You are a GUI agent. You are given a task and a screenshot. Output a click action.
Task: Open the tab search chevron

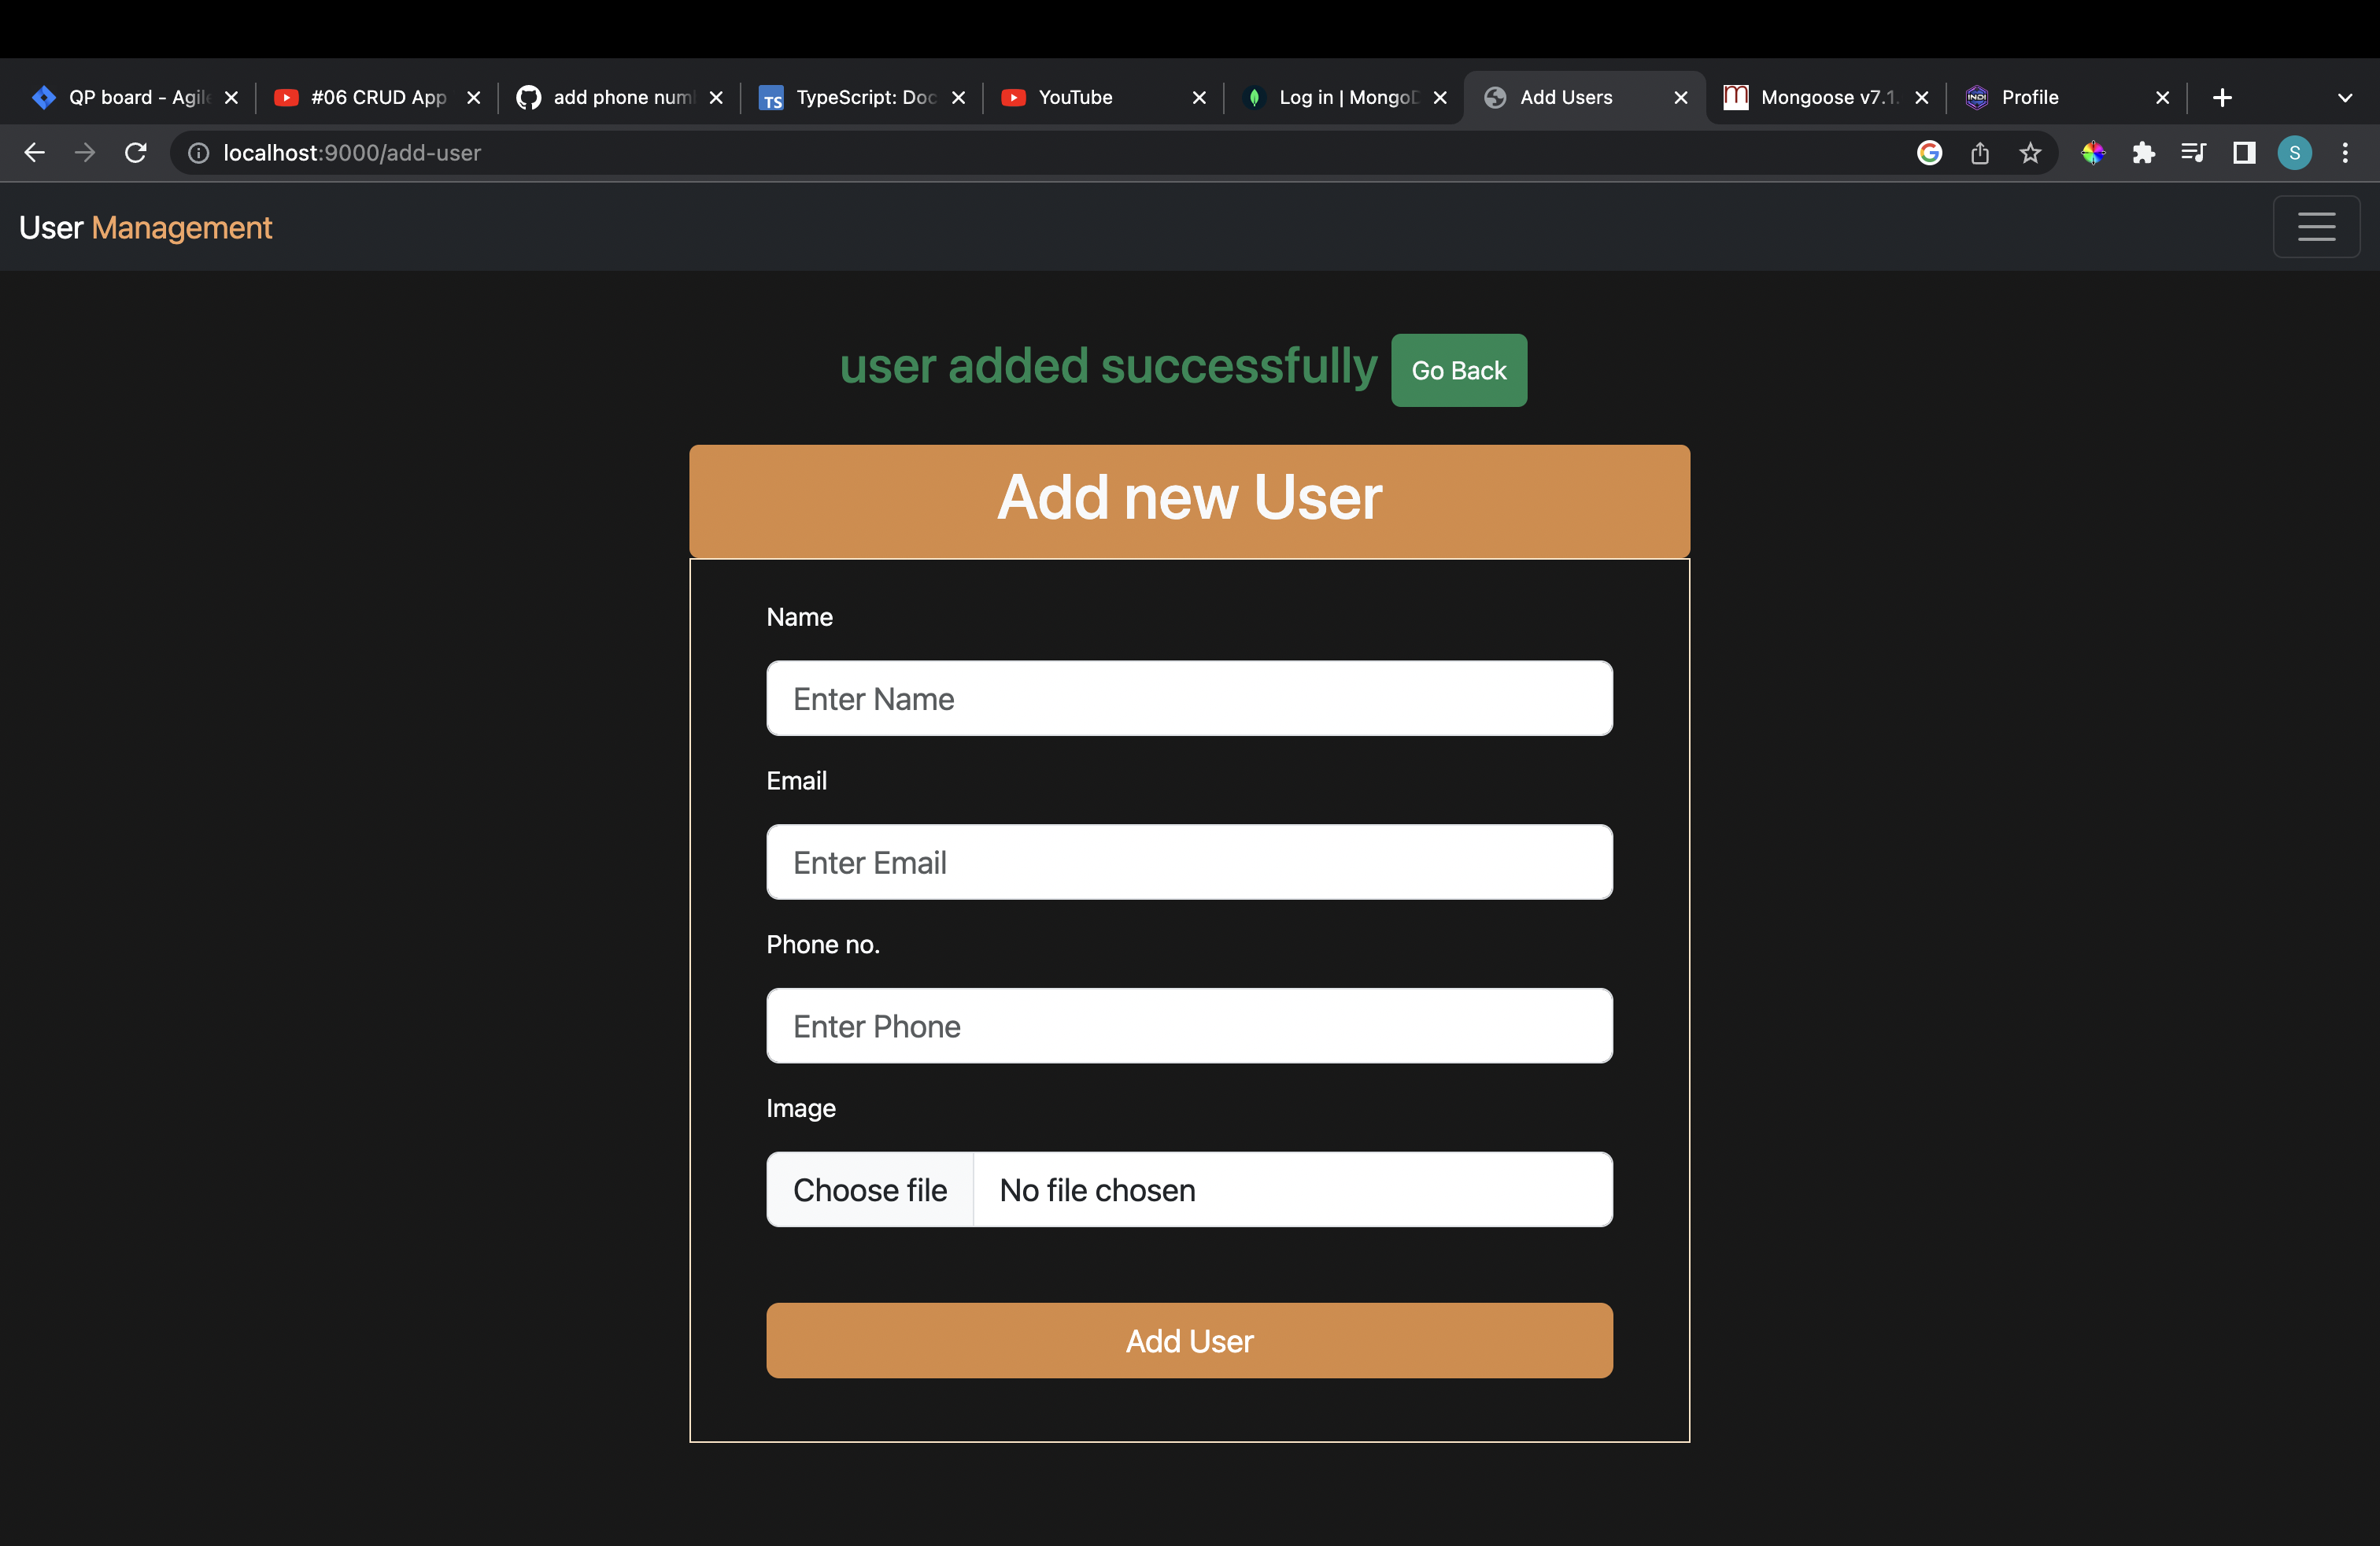(2346, 97)
